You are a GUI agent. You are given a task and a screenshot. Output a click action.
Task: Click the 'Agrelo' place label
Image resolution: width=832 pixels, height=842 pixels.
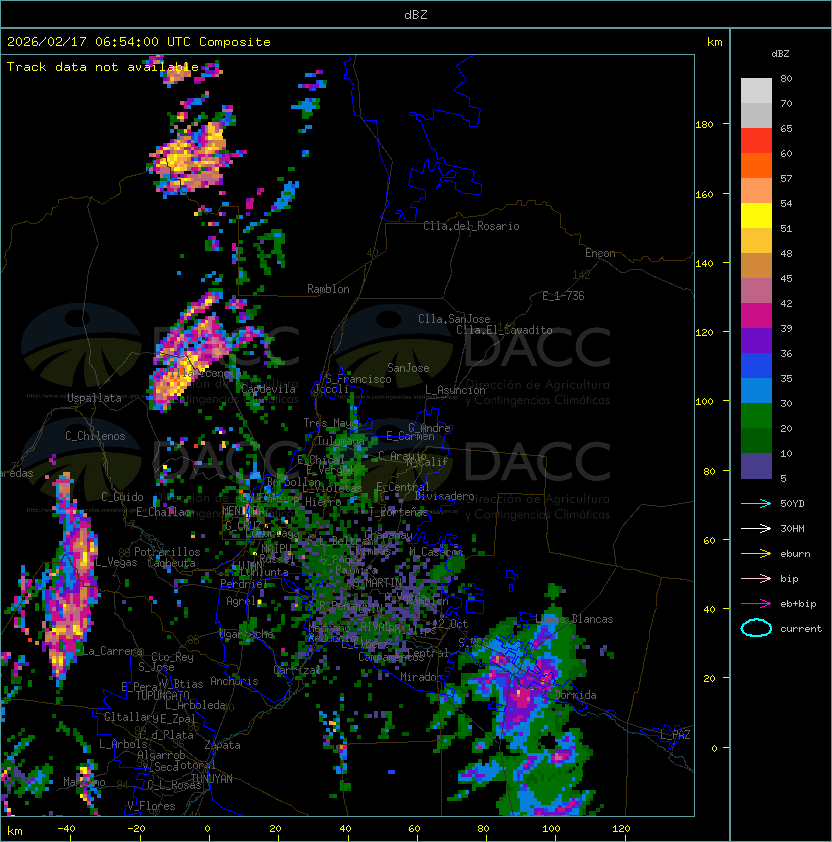point(244,601)
